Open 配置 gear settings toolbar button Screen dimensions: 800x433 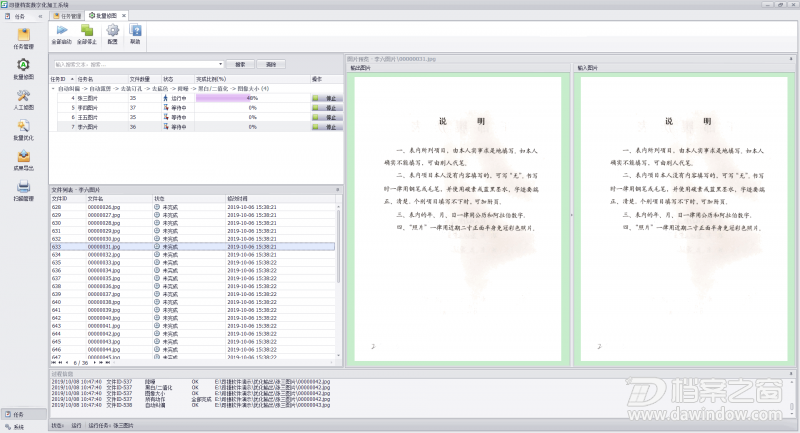(113, 35)
